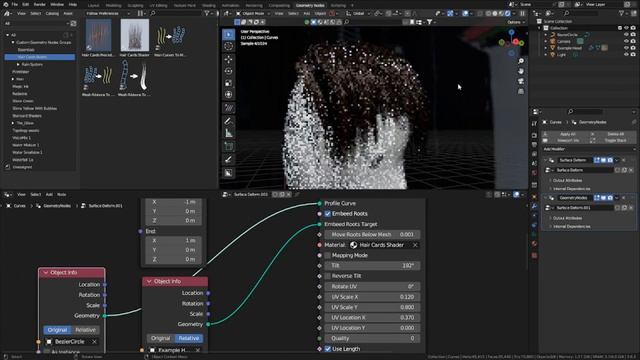This screenshot has height=360, width=640.
Task: Select Relative on the right Object Info node
Action: pyautogui.click(x=189, y=338)
